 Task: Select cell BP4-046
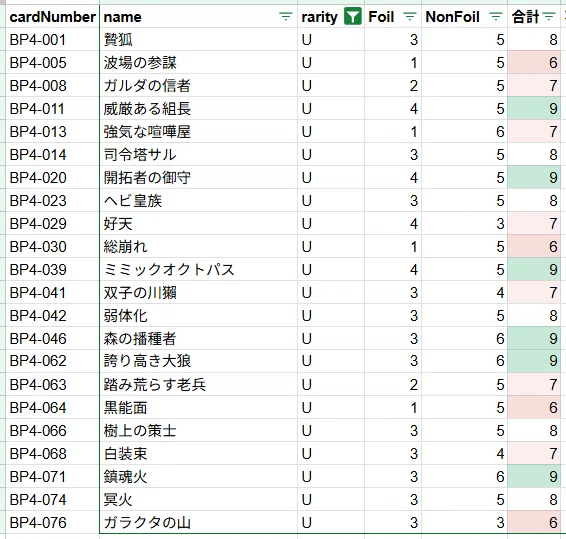point(52,339)
